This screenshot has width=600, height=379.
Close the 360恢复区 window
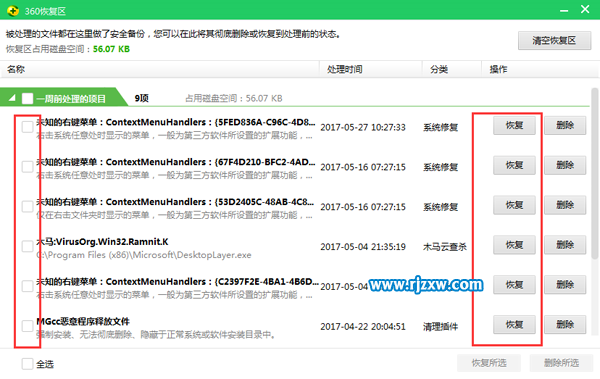[x=585, y=9]
